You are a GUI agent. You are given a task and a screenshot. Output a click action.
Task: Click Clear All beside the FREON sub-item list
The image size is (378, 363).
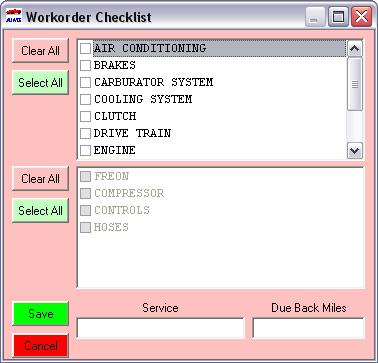point(40,179)
